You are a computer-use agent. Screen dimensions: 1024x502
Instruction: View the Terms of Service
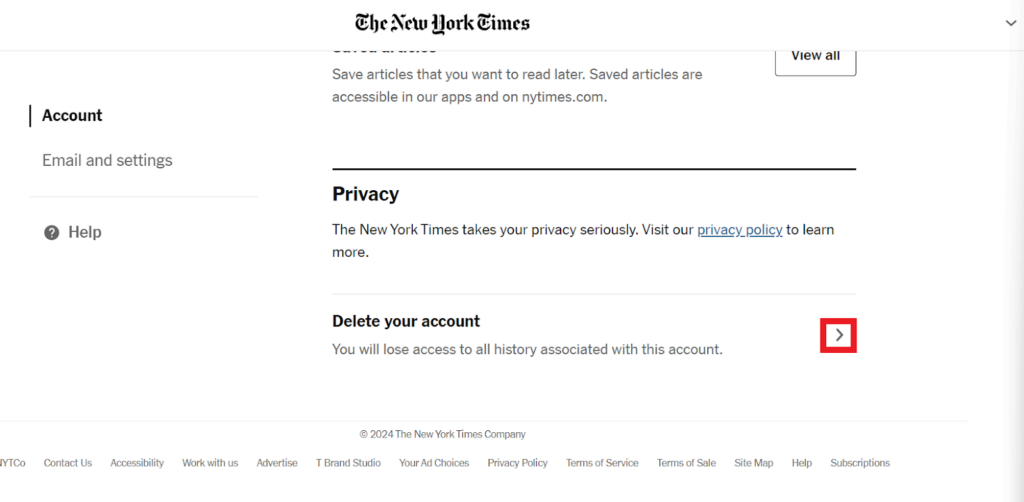[x=602, y=463]
